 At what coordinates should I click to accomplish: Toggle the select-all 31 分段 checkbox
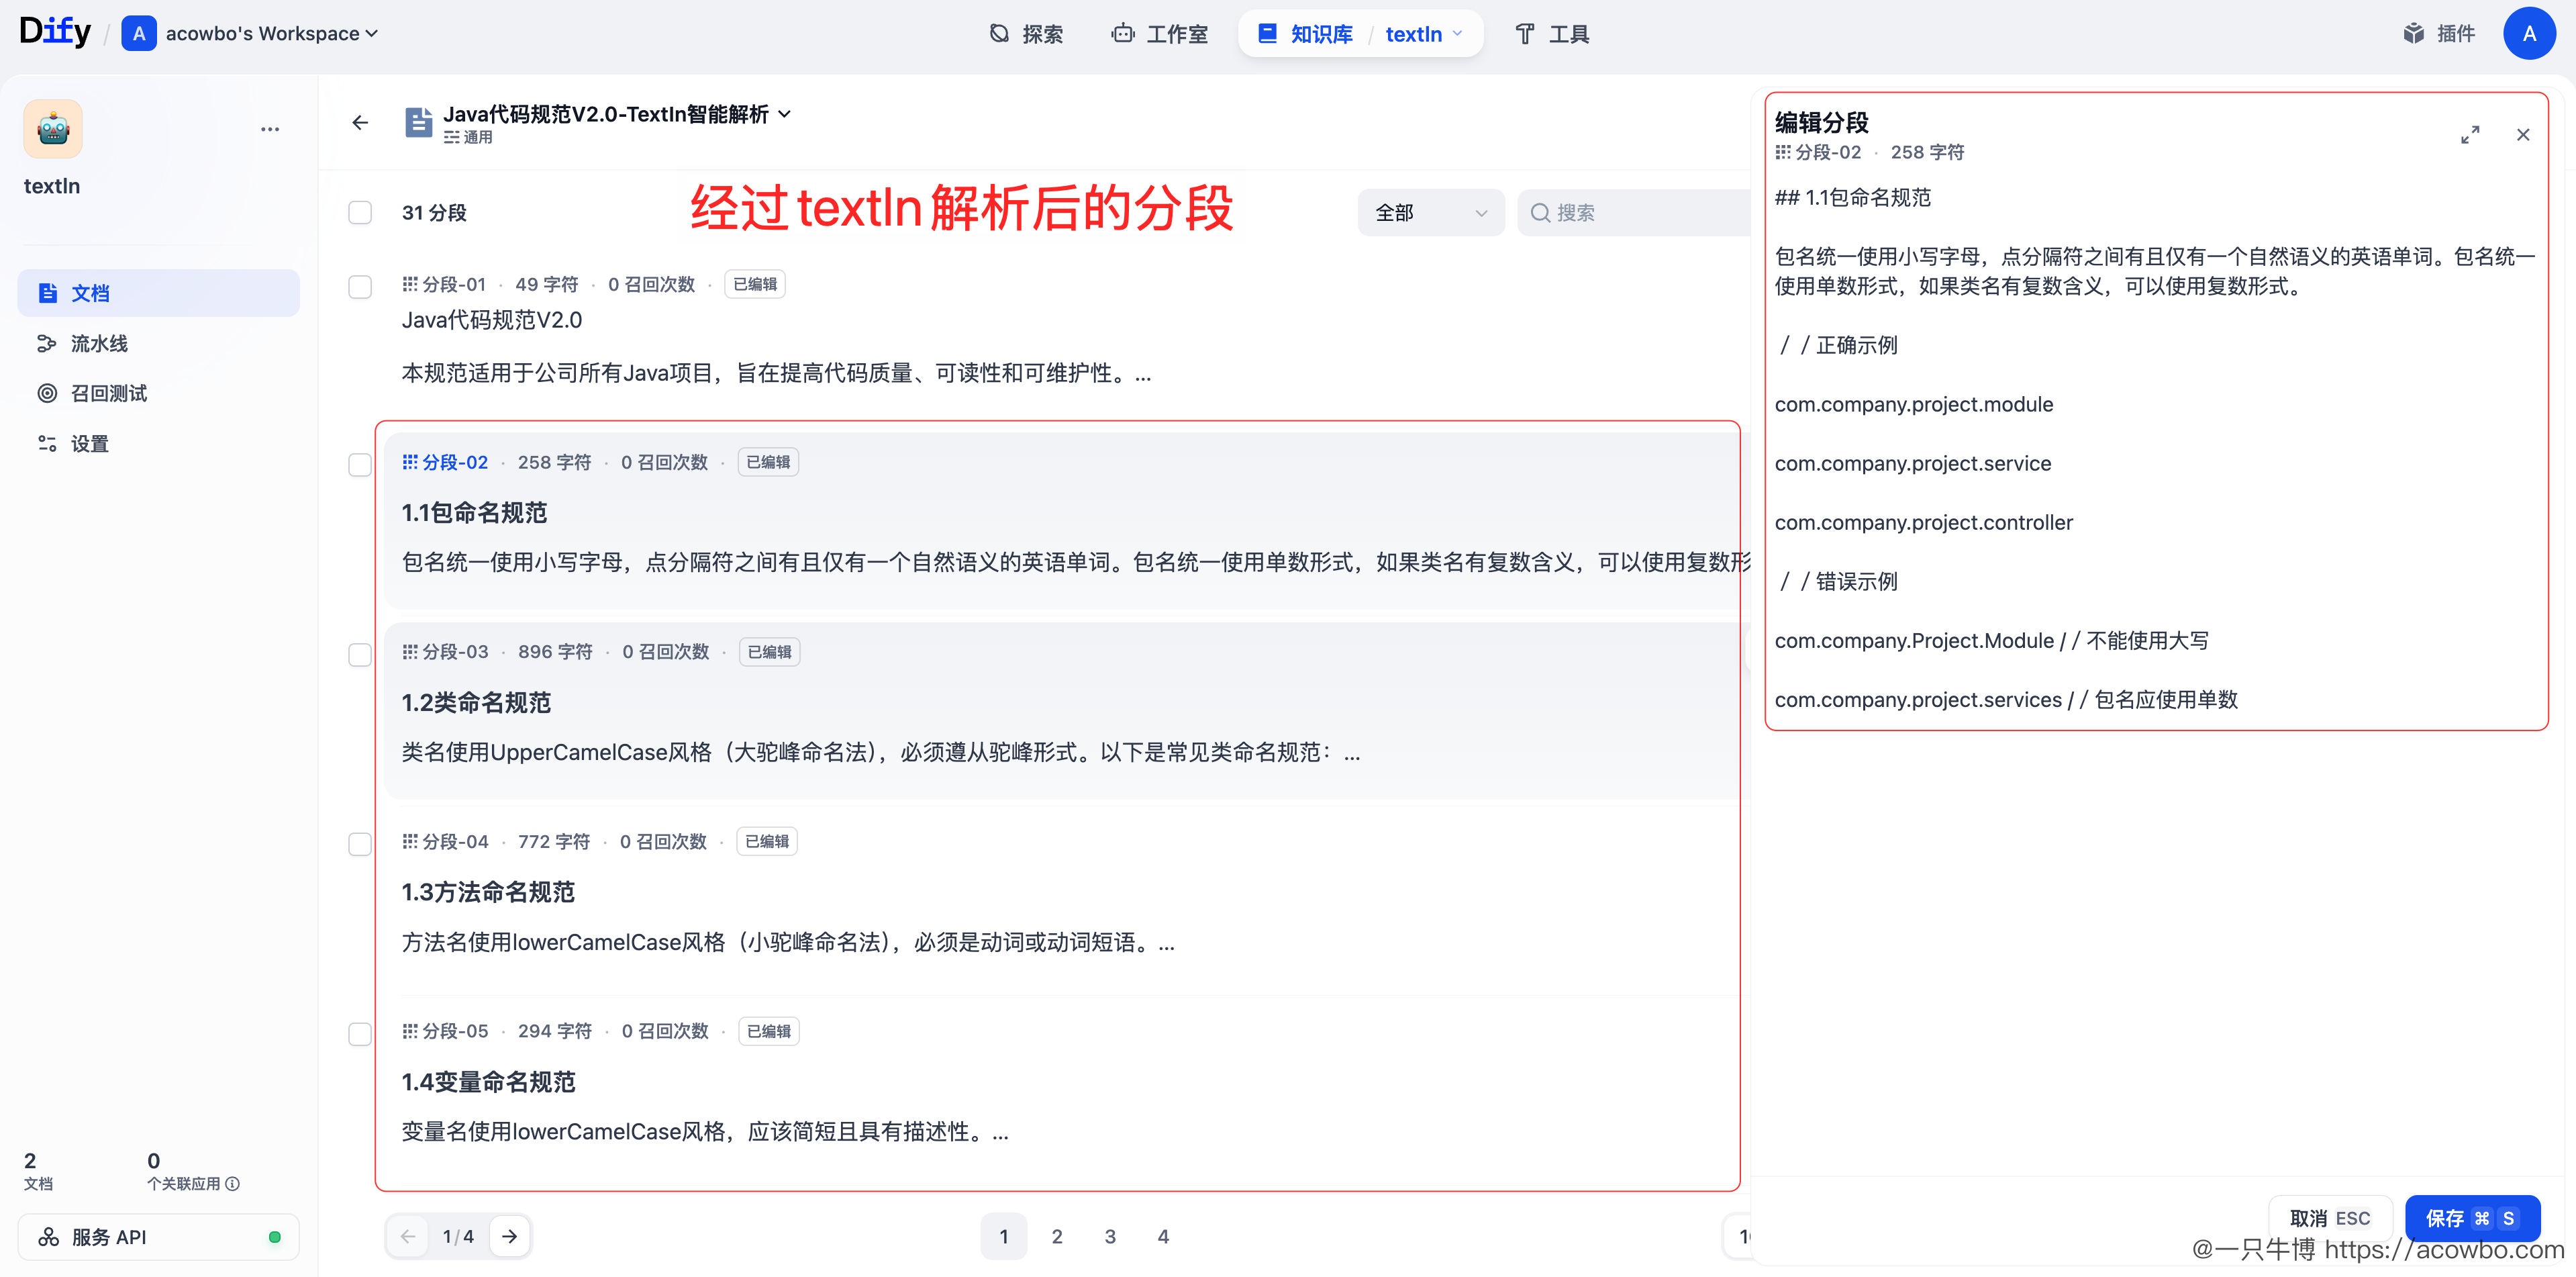click(360, 212)
